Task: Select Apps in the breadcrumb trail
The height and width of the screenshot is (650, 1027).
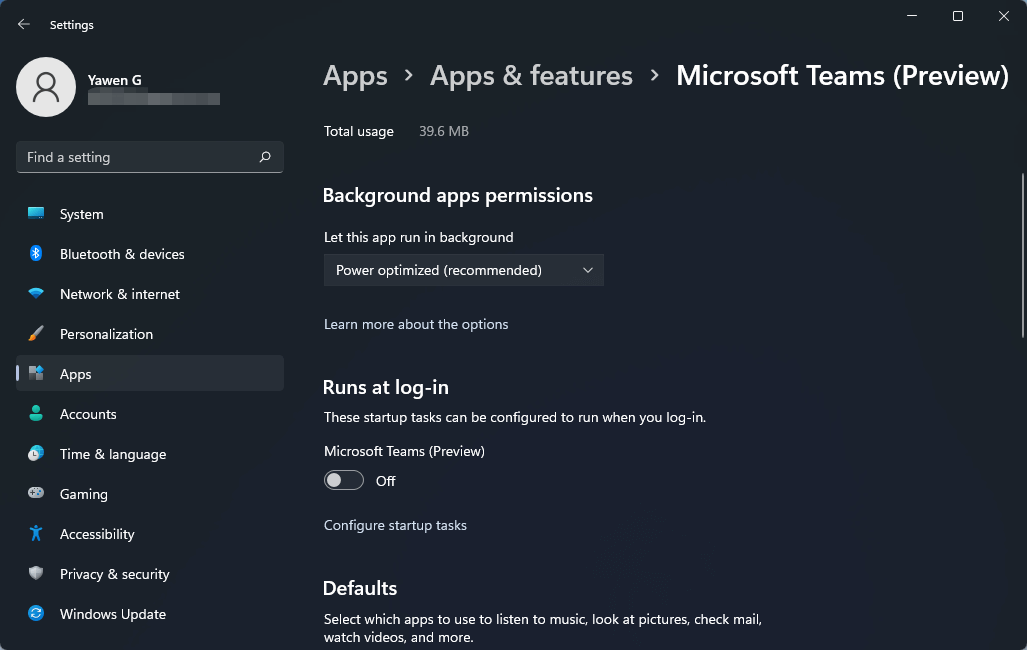Action: 355,75
